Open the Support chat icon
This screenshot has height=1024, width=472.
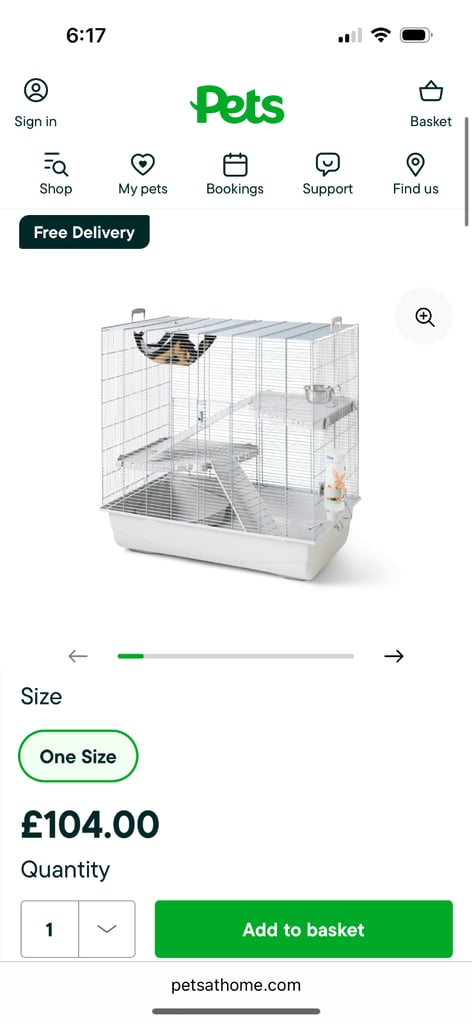pos(327,164)
